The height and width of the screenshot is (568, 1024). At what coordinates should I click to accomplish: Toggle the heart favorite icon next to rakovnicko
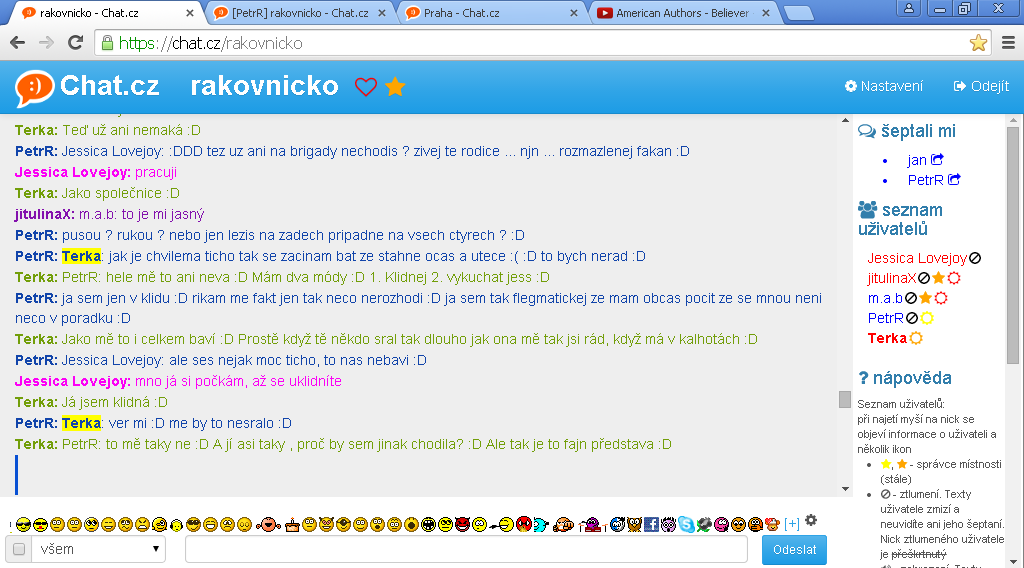point(366,87)
